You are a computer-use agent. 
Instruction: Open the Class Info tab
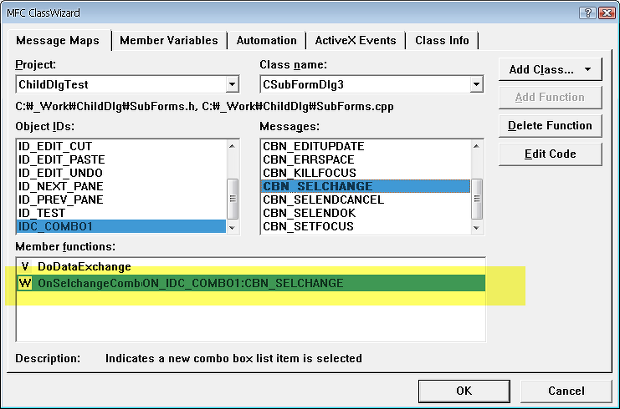pos(442,40)
